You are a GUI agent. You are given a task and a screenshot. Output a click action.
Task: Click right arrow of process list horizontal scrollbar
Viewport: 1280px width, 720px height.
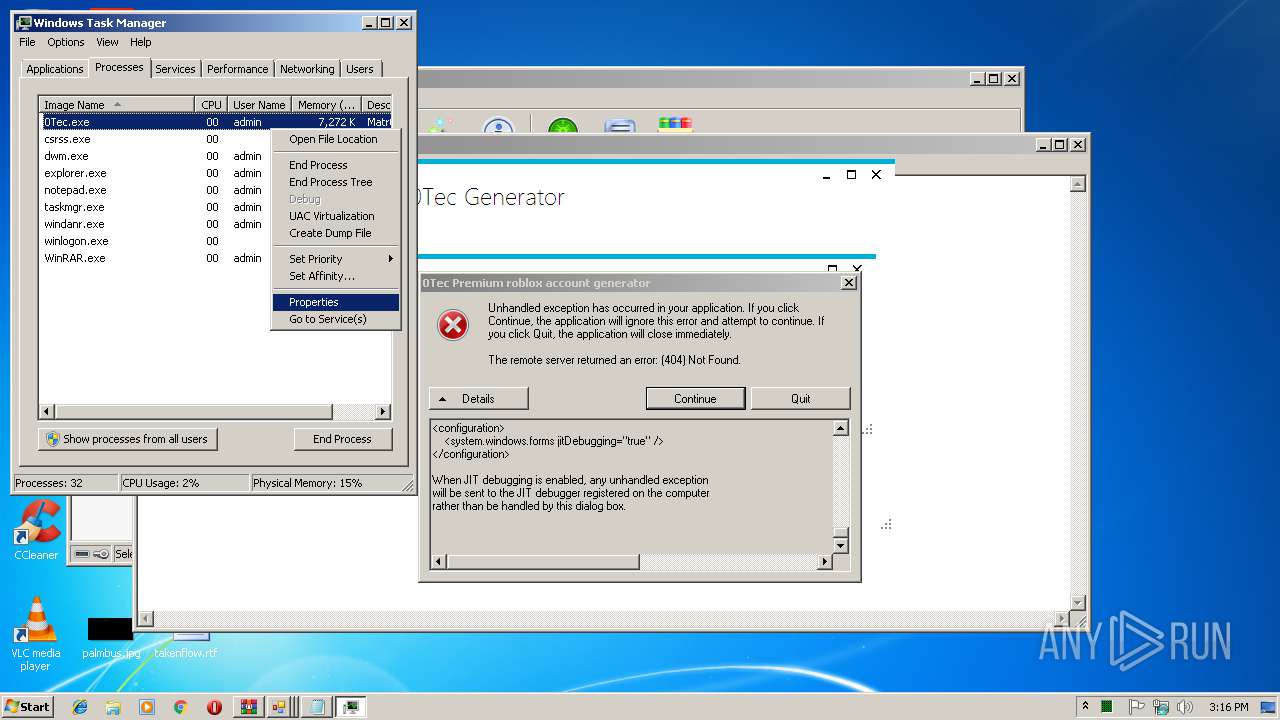tap(383, 412)
